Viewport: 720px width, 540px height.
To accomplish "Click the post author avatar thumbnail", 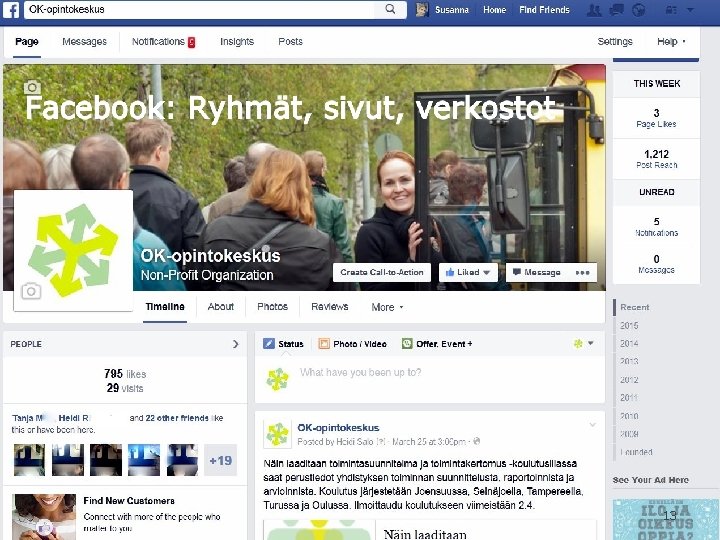I will (277, 434).
